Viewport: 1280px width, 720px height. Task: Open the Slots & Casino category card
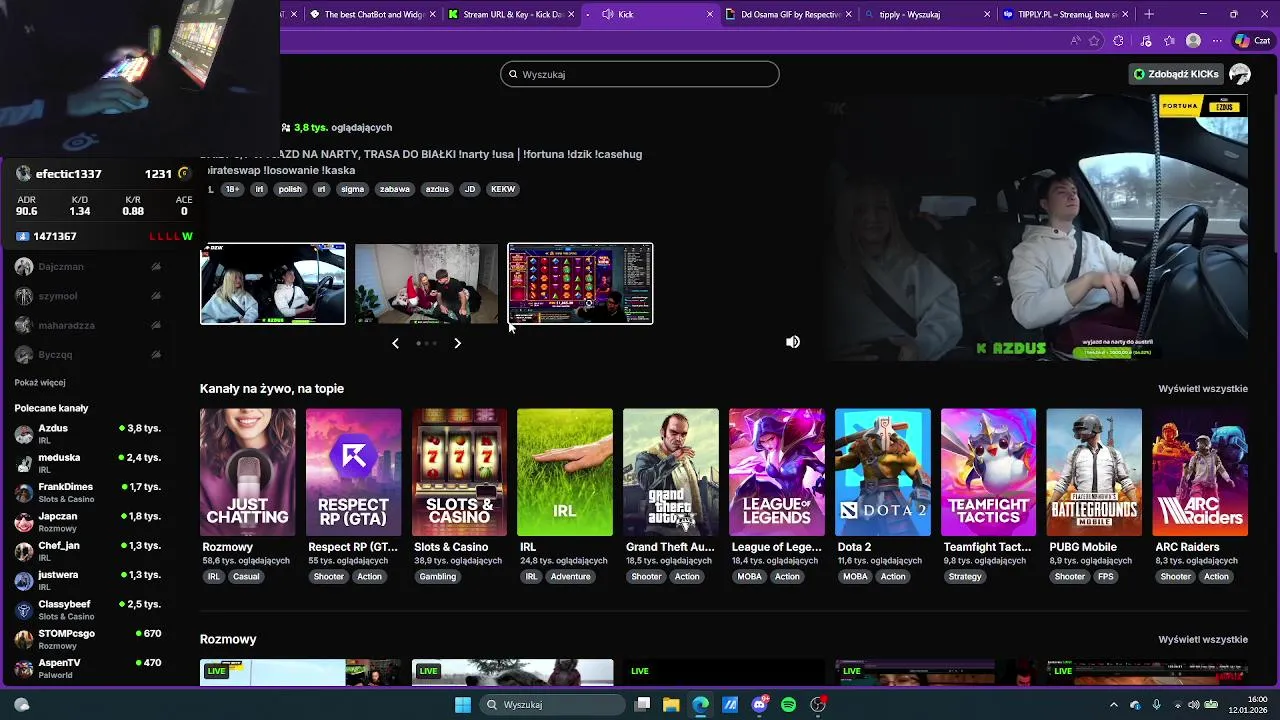tap(459, 472)
